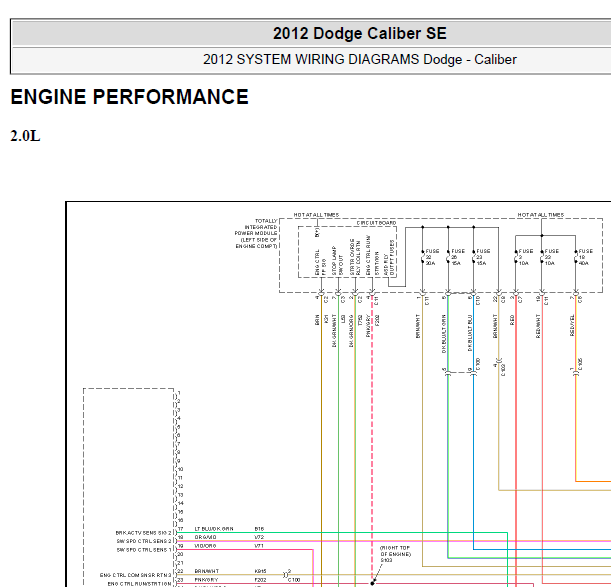Click the 'RED/WHT' wire label

coord(538,326)
